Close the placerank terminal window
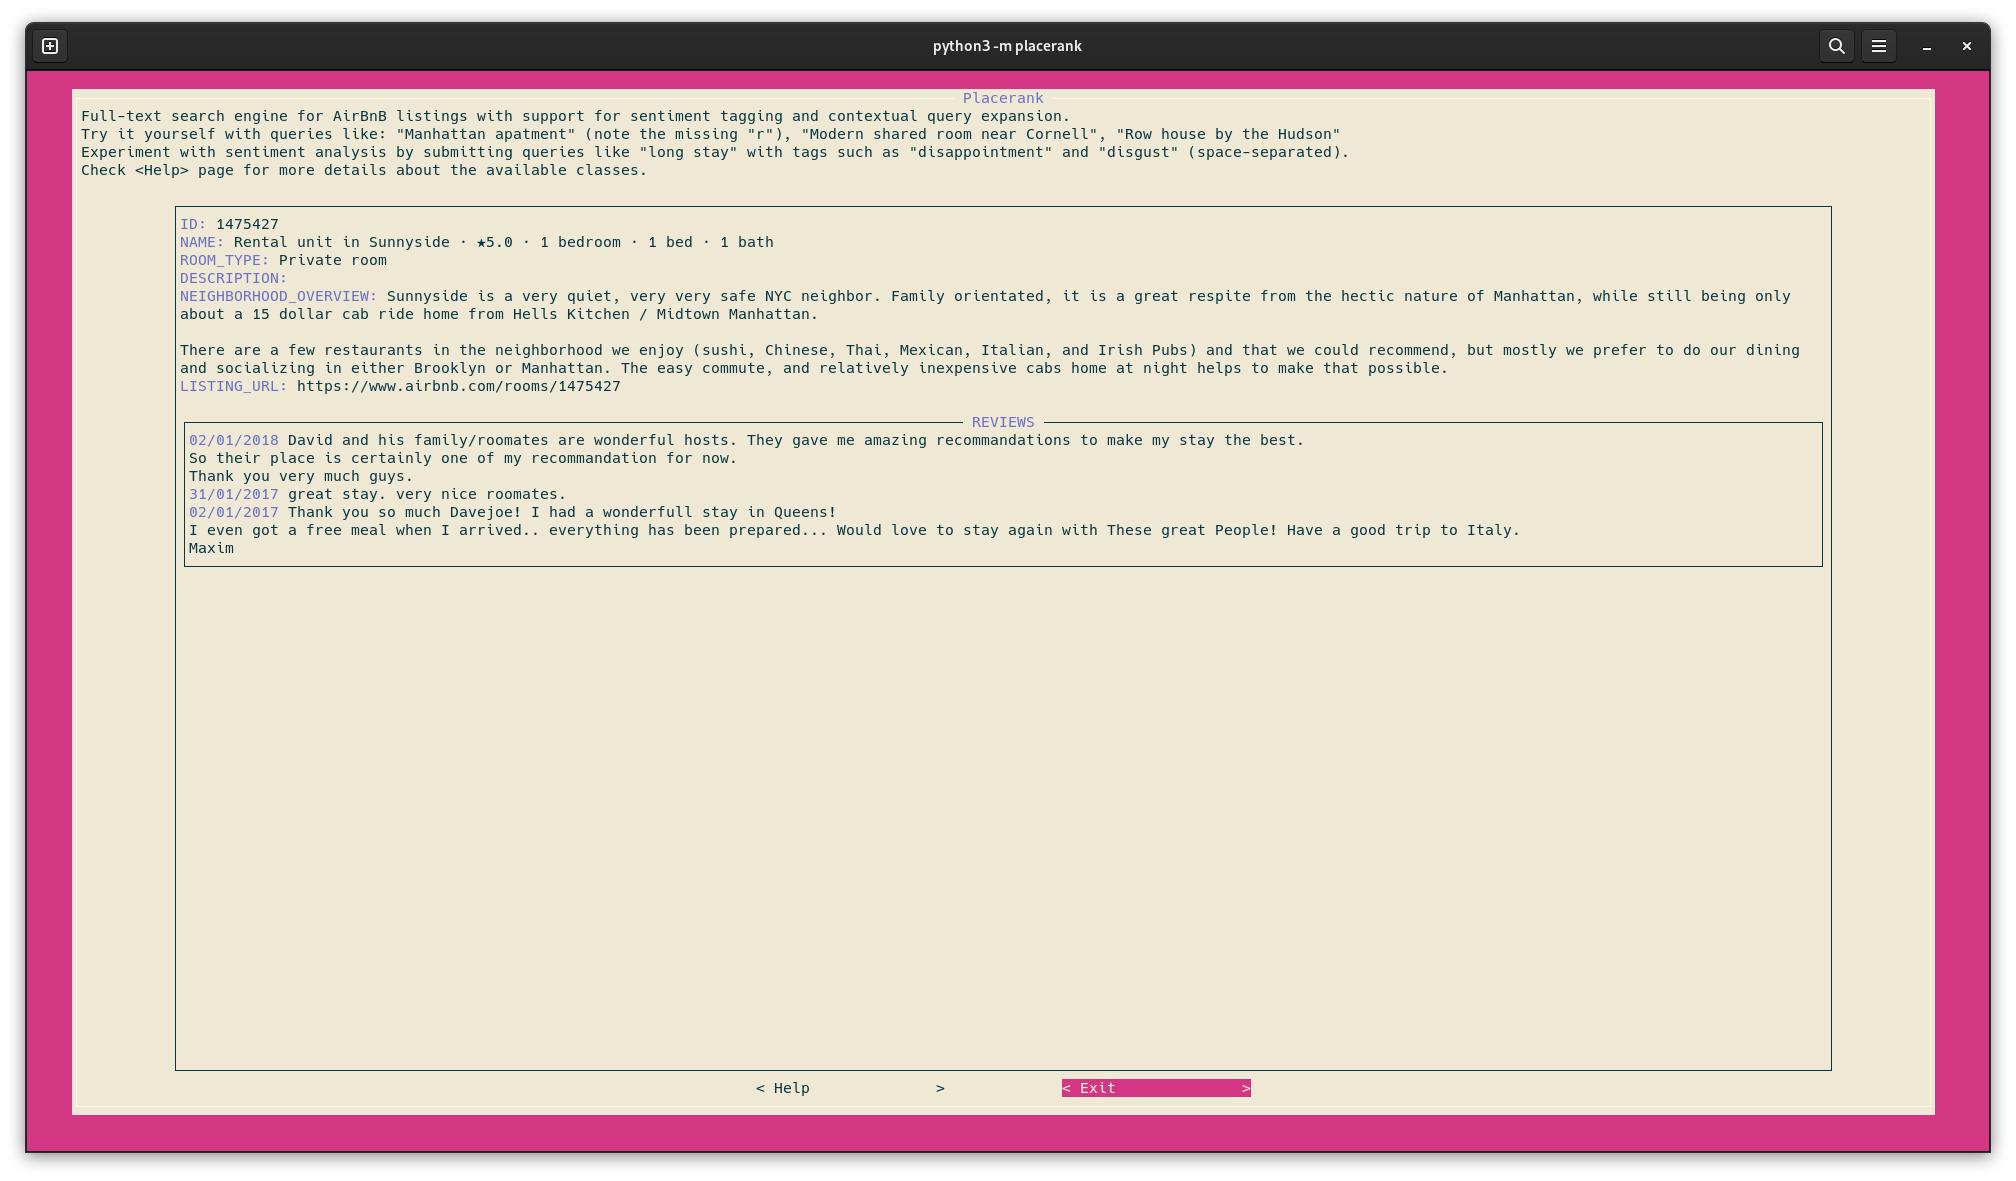The image size is (2016, 1181). point(1966,46)
